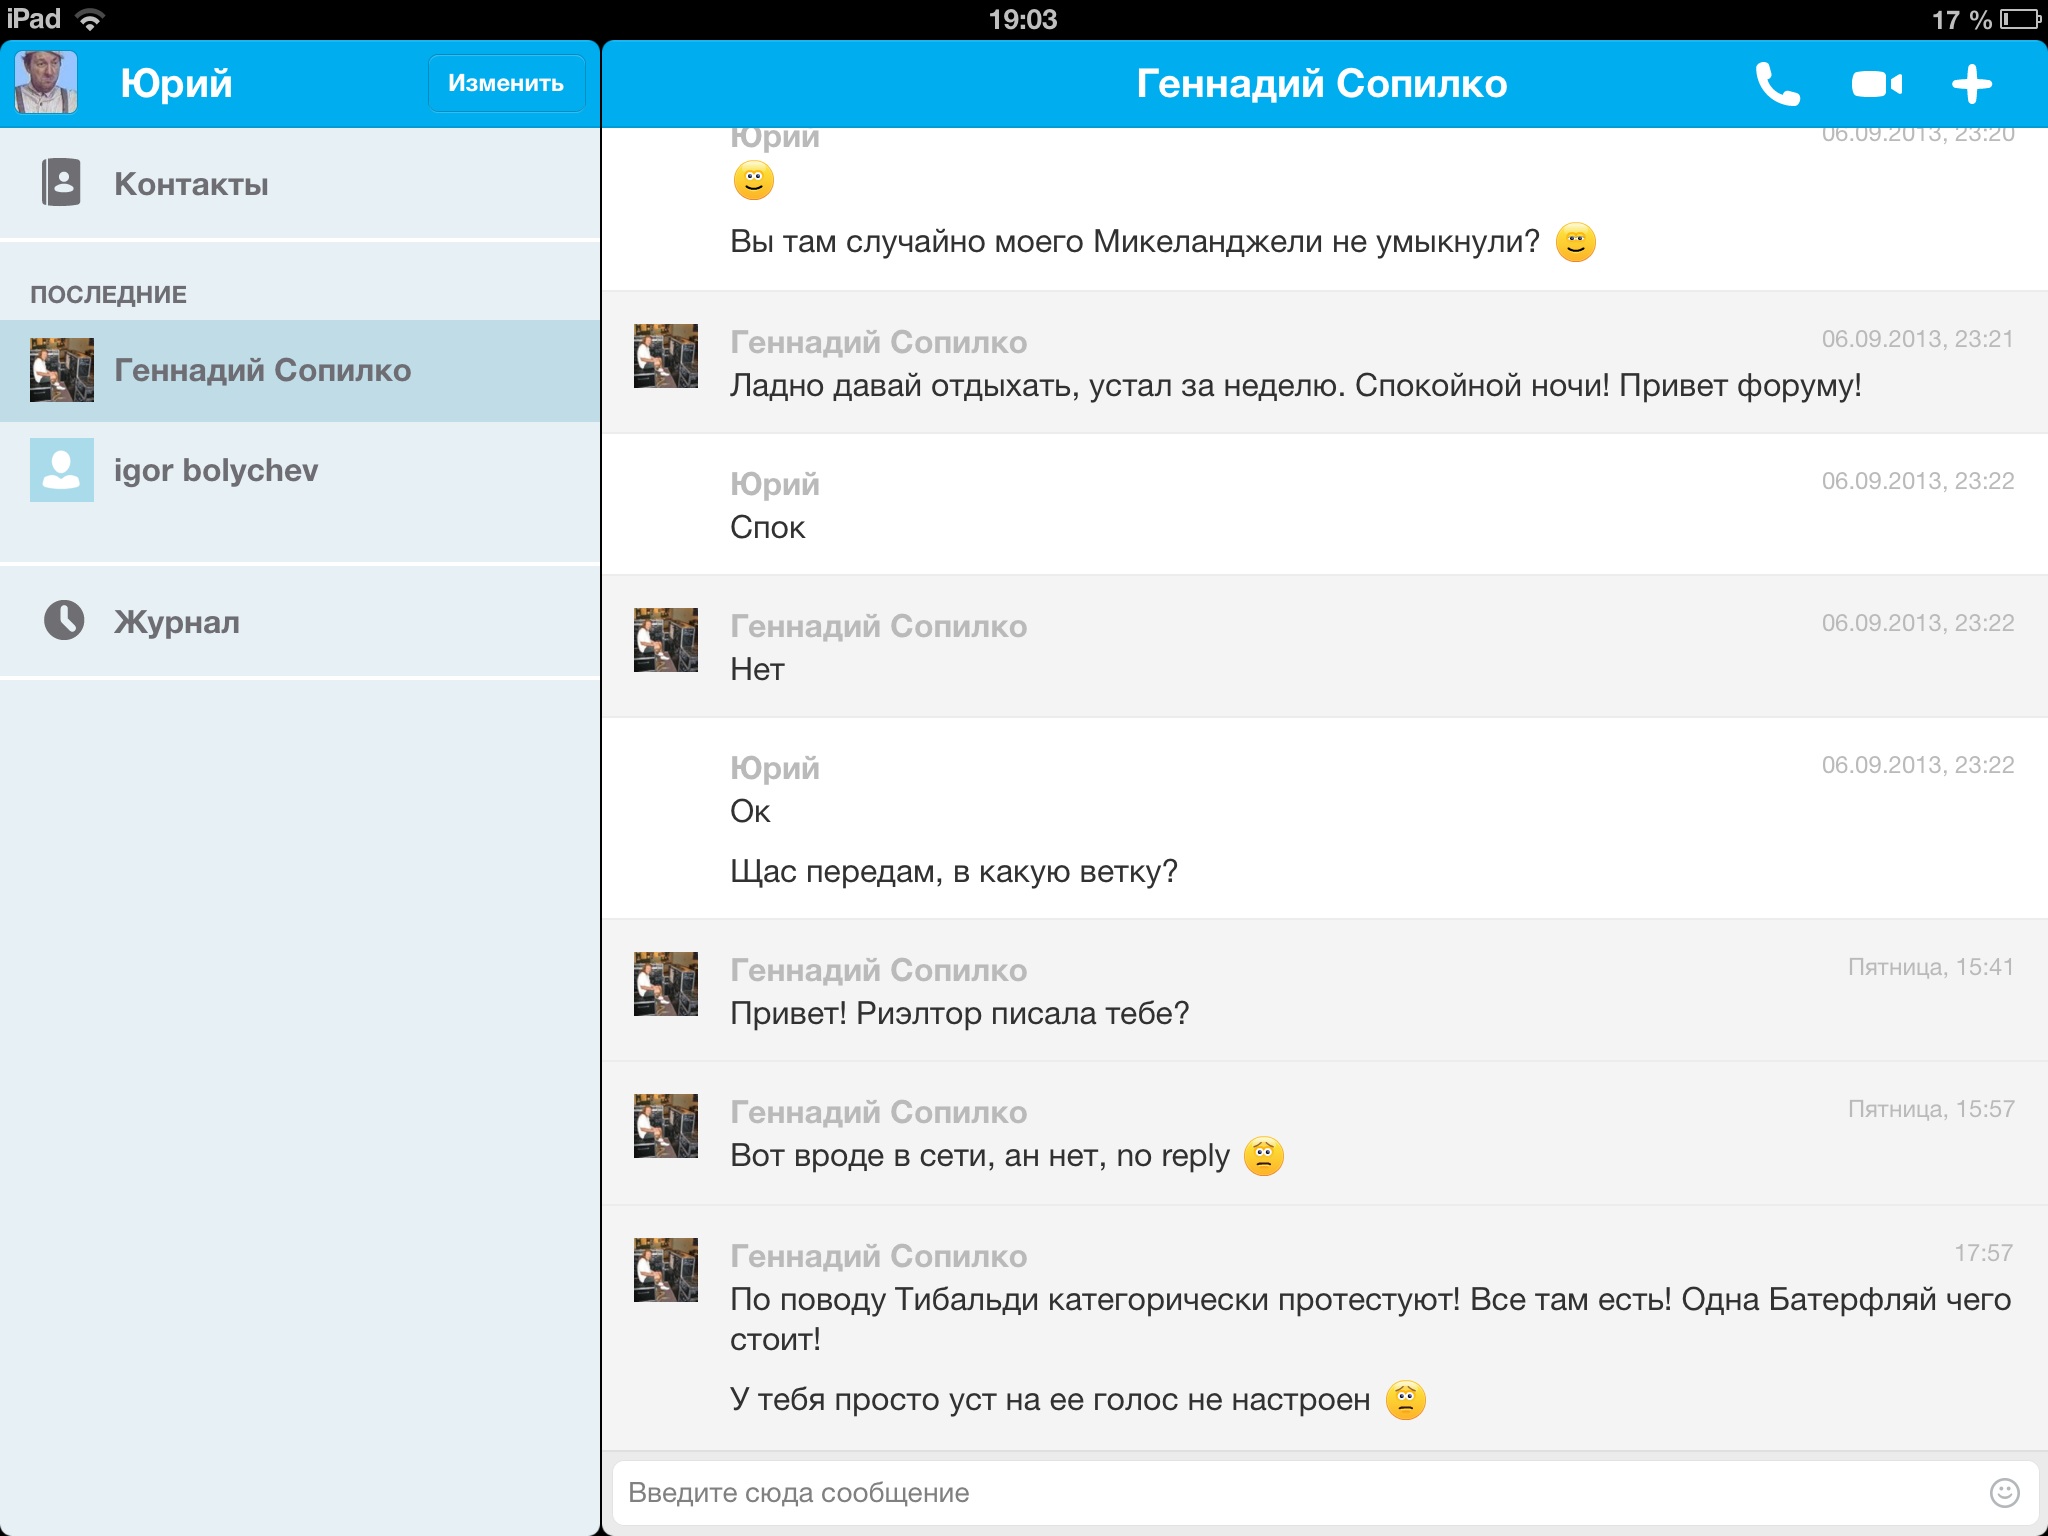The width and height of the screenshot is (2048, 1536).
Task: Select the Геннадий Сопилко conversation
Action: pyautogui.click(x=262, y=370)
